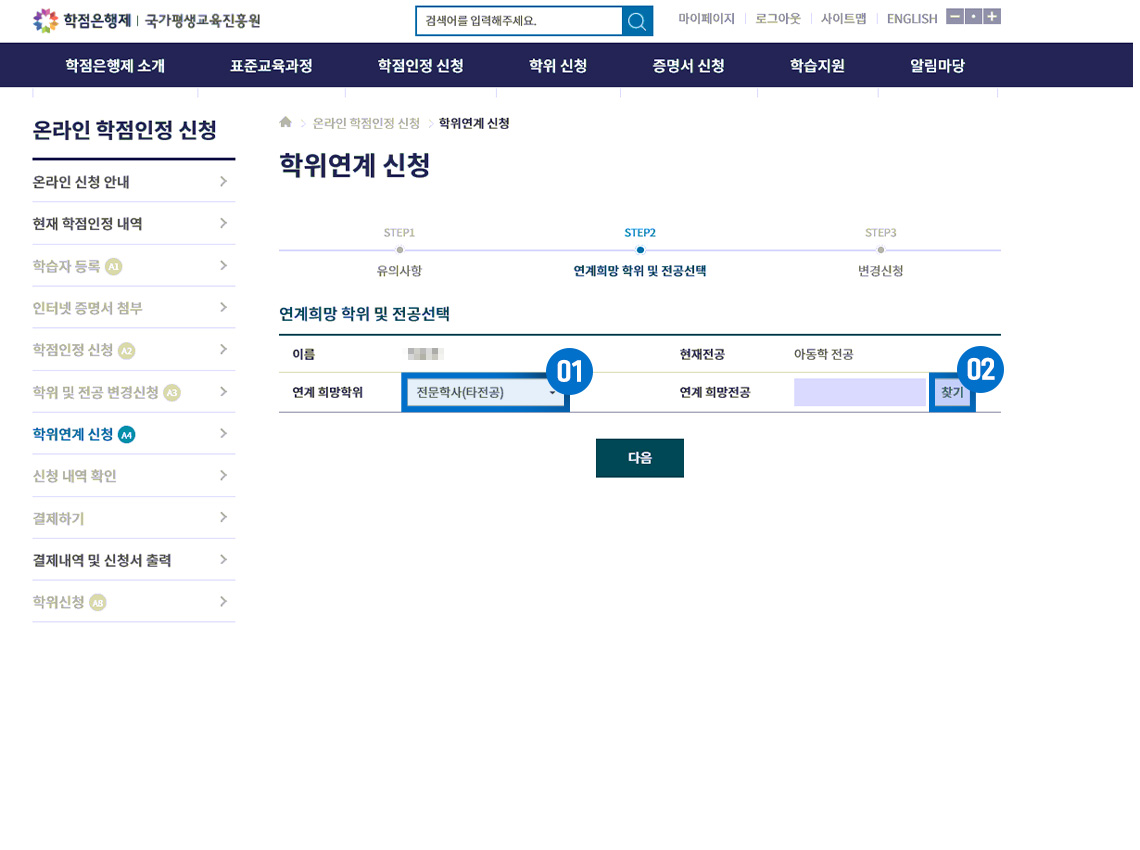
Task: Click the numbered 01 marker badge
Action: (x=569, y=371)
